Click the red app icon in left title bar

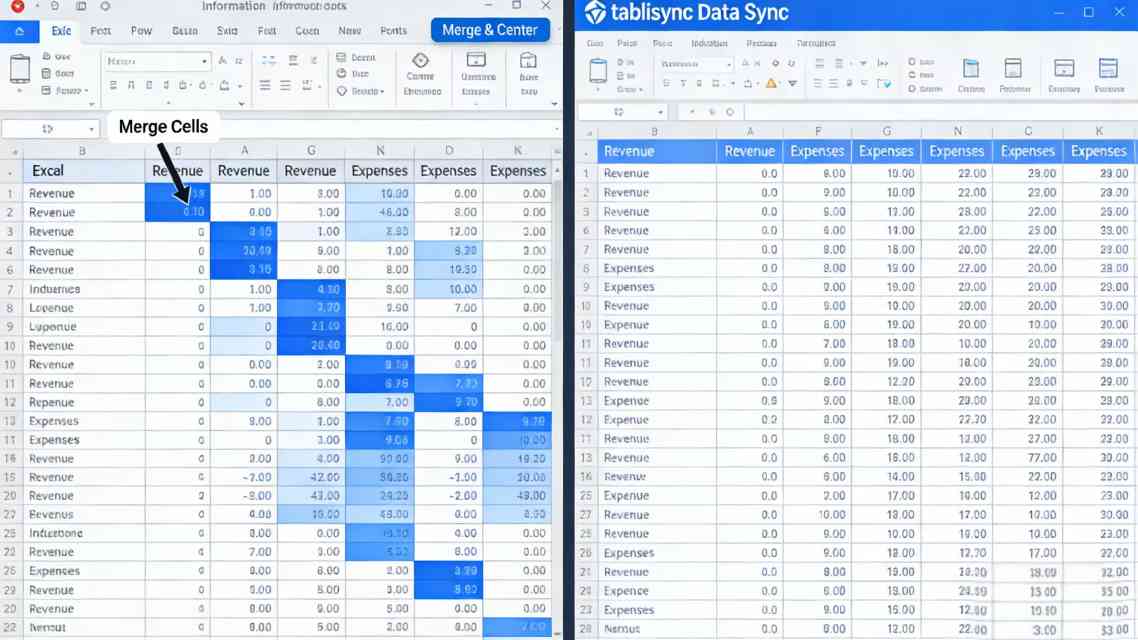coord(17,6)
